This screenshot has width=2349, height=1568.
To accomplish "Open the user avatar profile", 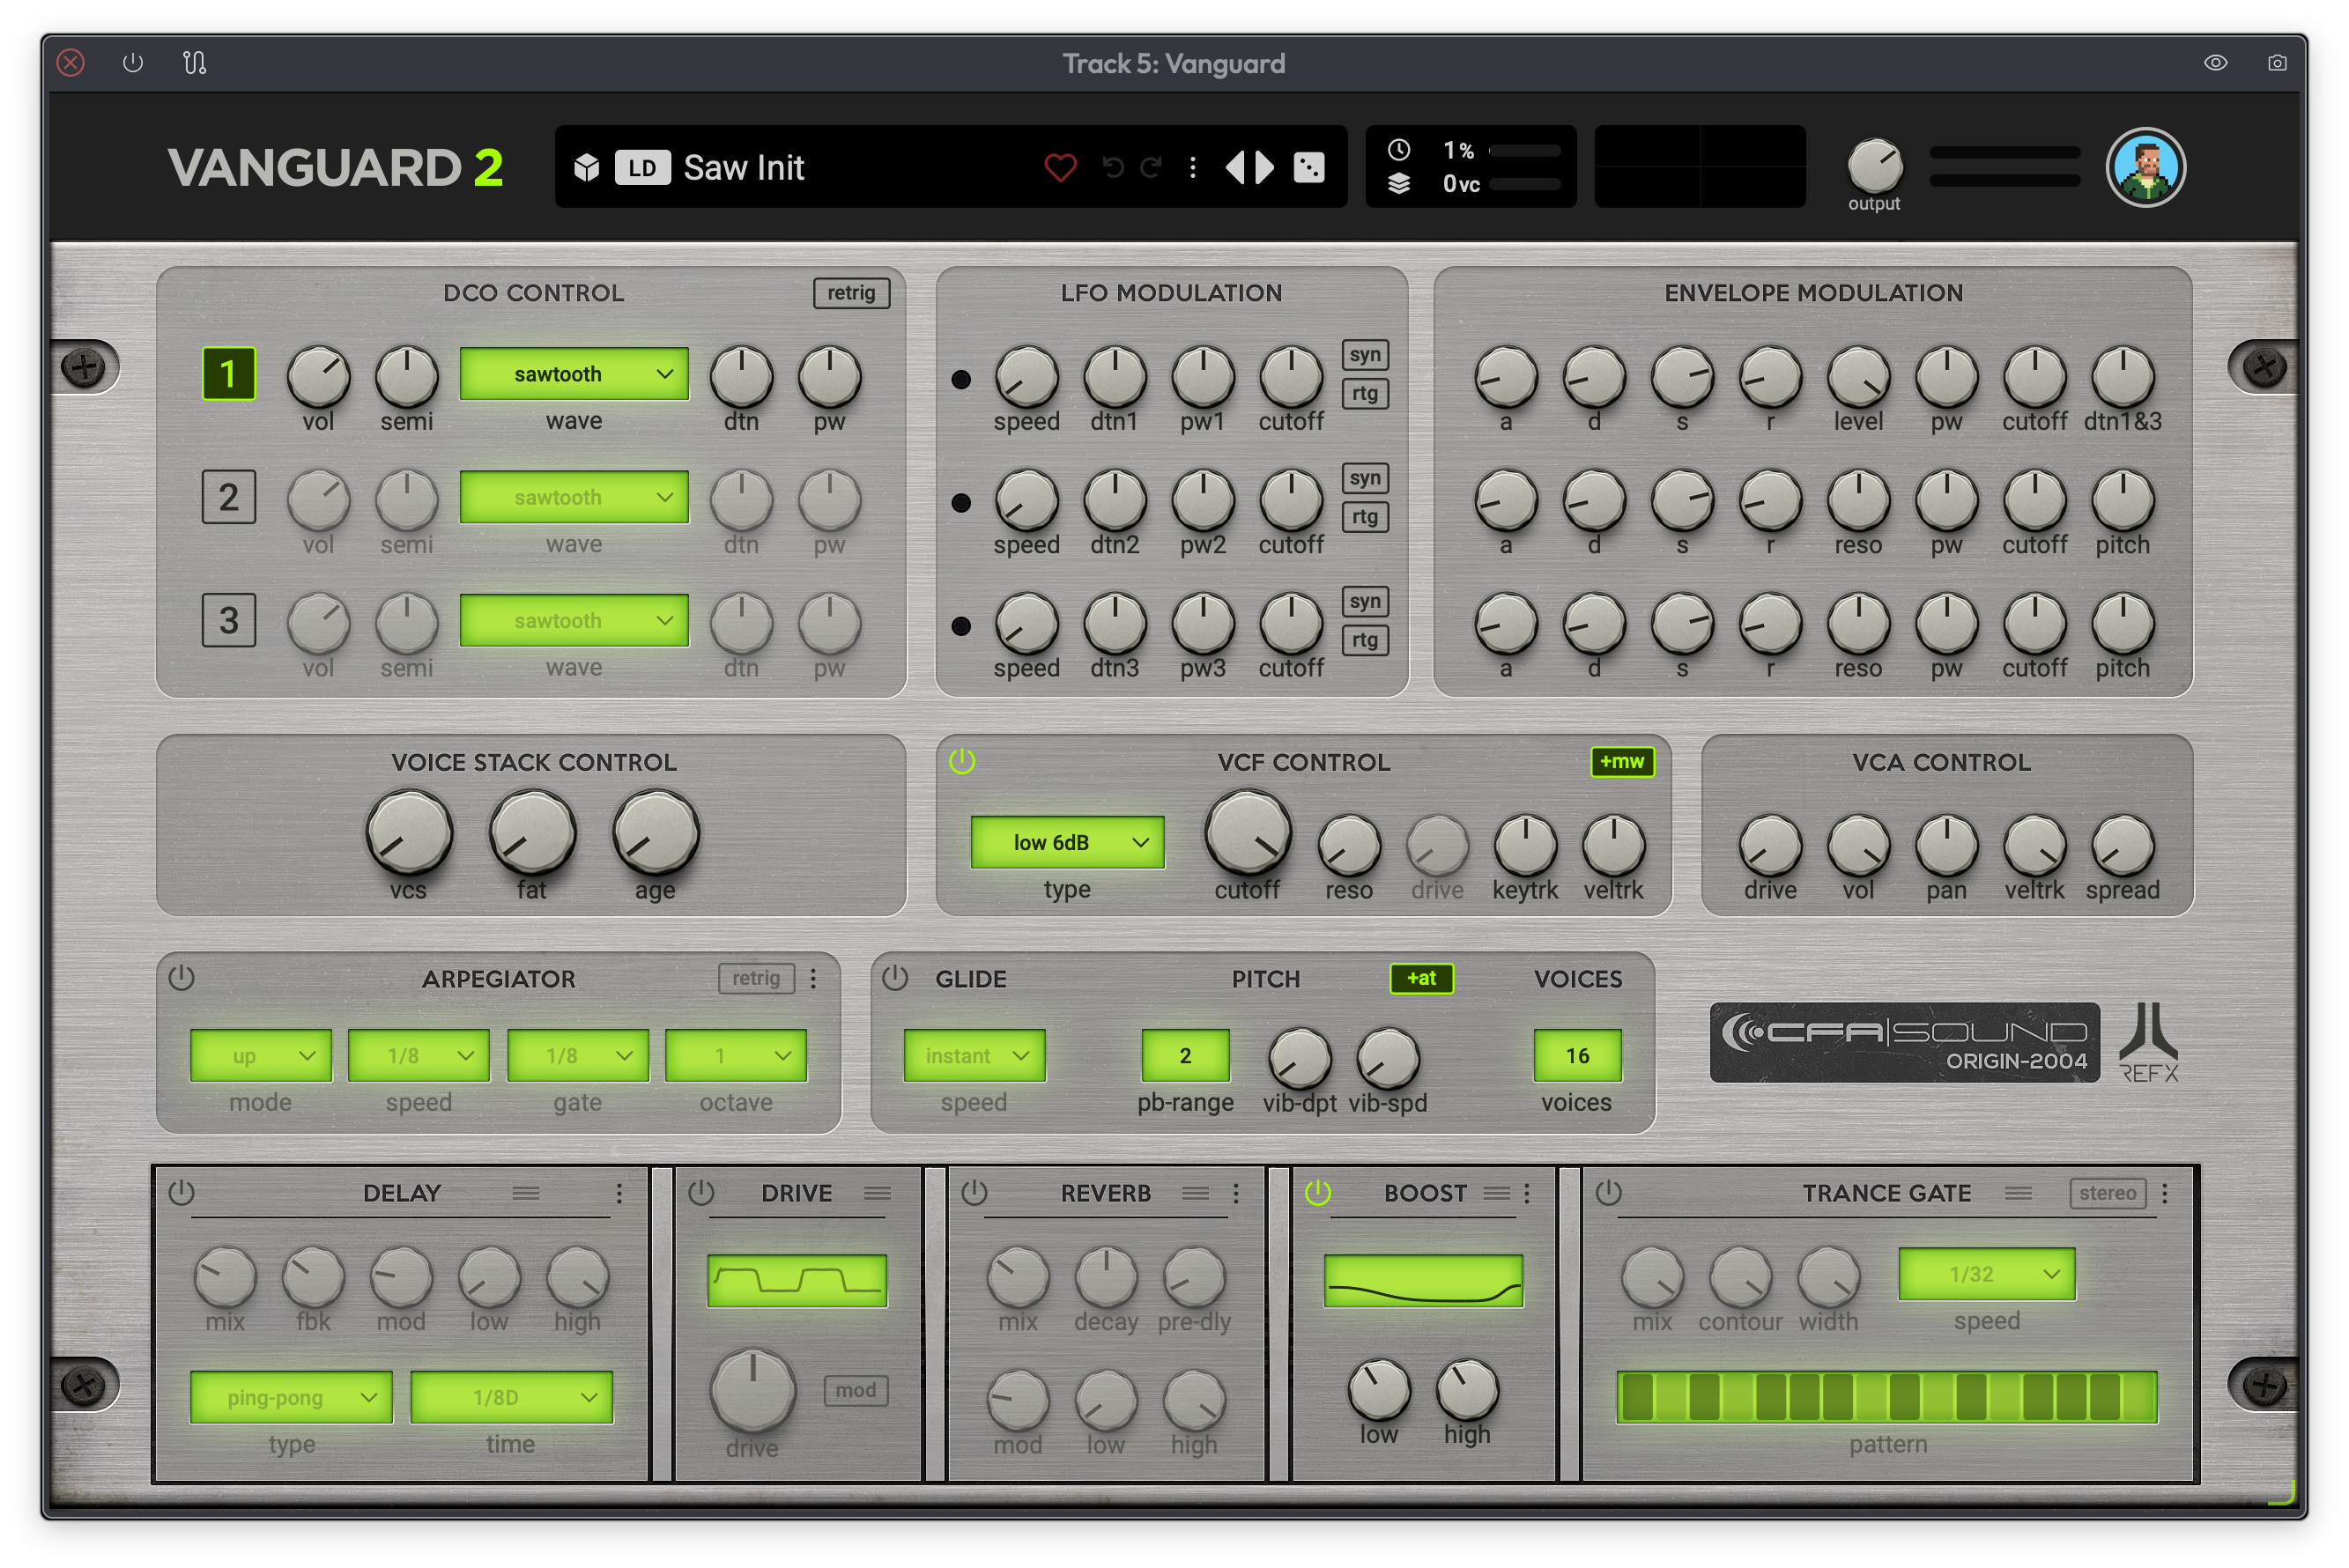I will [2146, 167].
